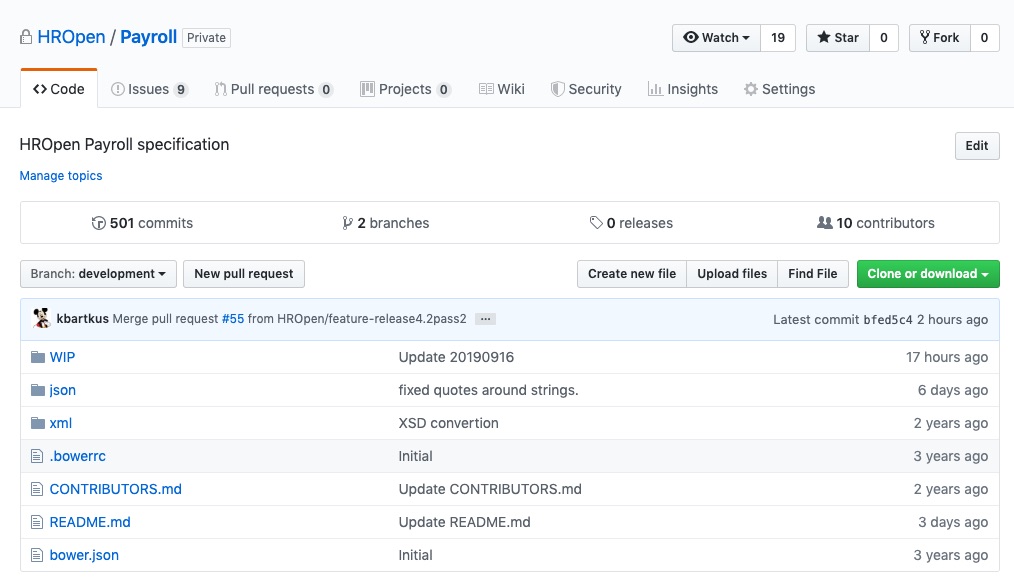Click the contributors people icon
This screenshot has width=1014, height=579.
tap(825, 223)
